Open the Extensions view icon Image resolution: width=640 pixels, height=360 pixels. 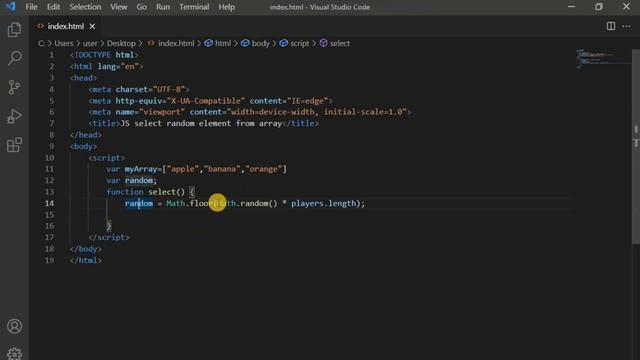coord(14,145)
